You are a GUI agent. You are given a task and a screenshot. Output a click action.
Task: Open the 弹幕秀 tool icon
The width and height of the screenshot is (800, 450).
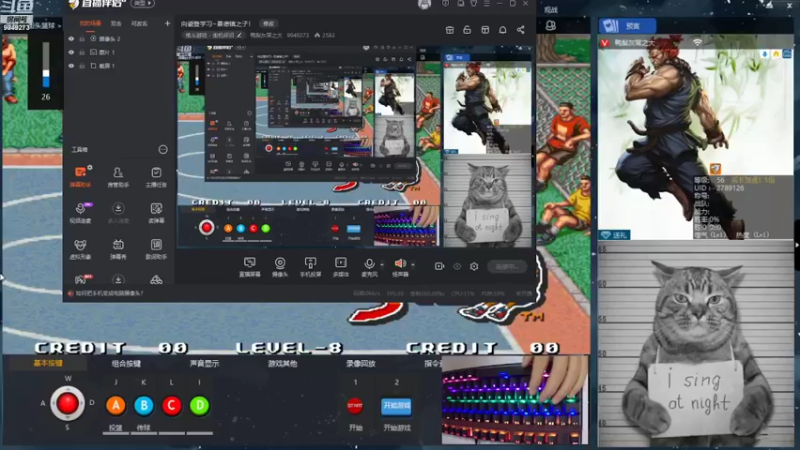(x=118, y=248)
